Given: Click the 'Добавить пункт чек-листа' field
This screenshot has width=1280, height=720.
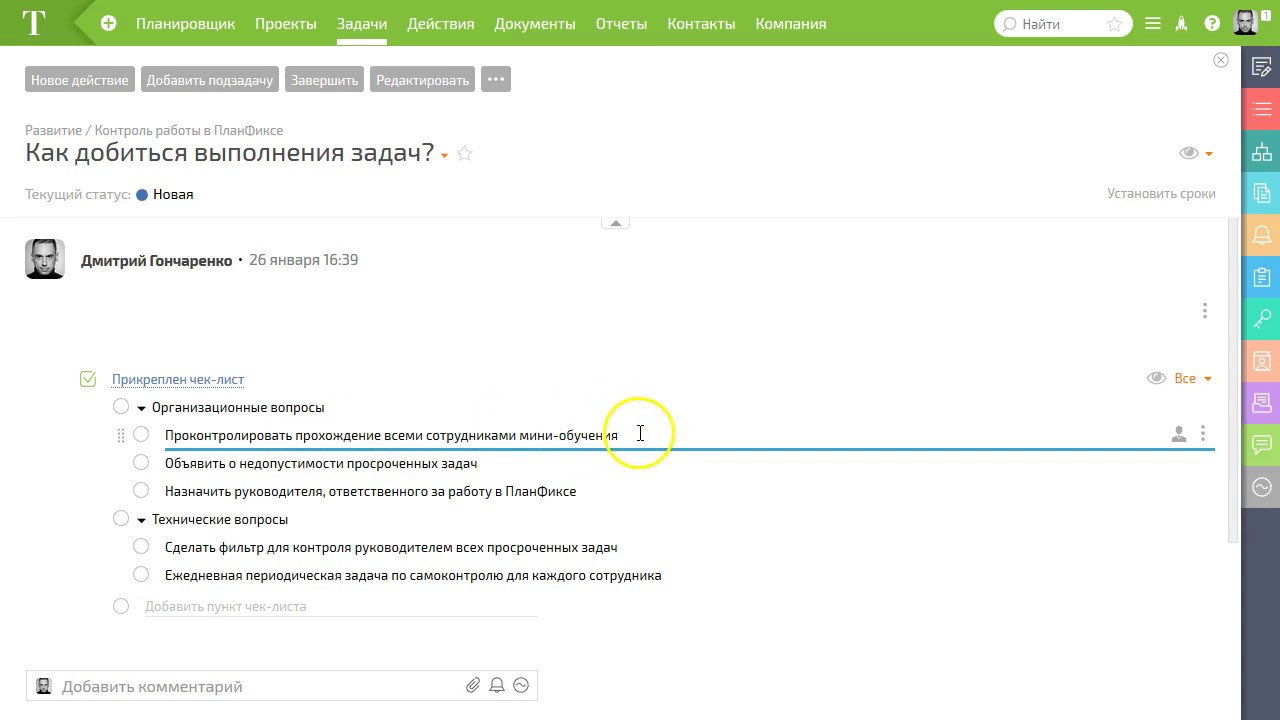Looking at the screenshot, I should point(341,606).
